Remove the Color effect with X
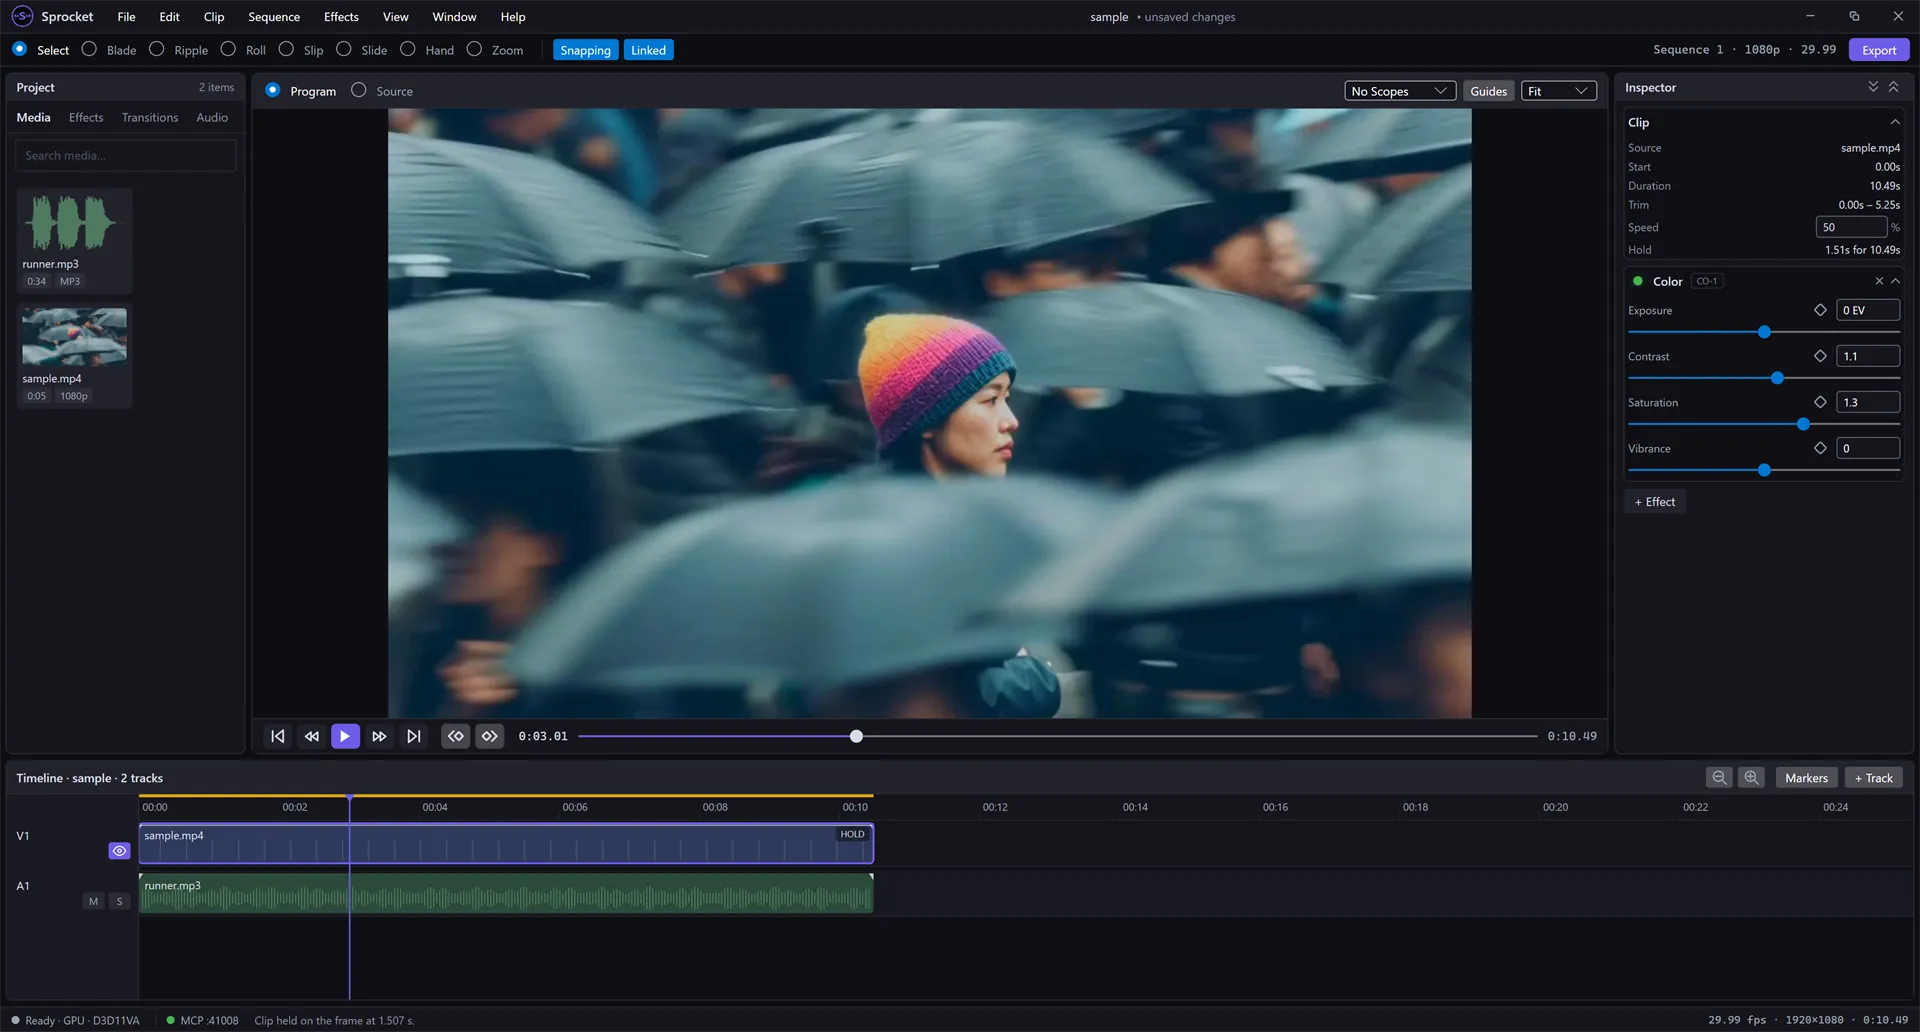 [x=1879, y=281]
